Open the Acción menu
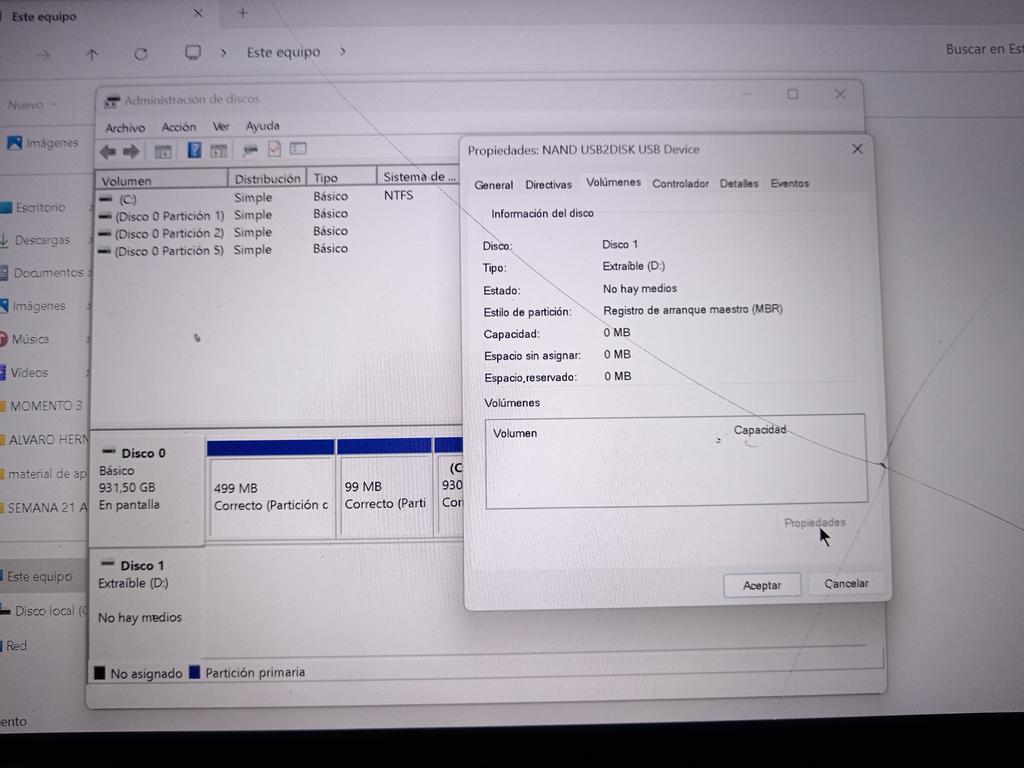 179,127
